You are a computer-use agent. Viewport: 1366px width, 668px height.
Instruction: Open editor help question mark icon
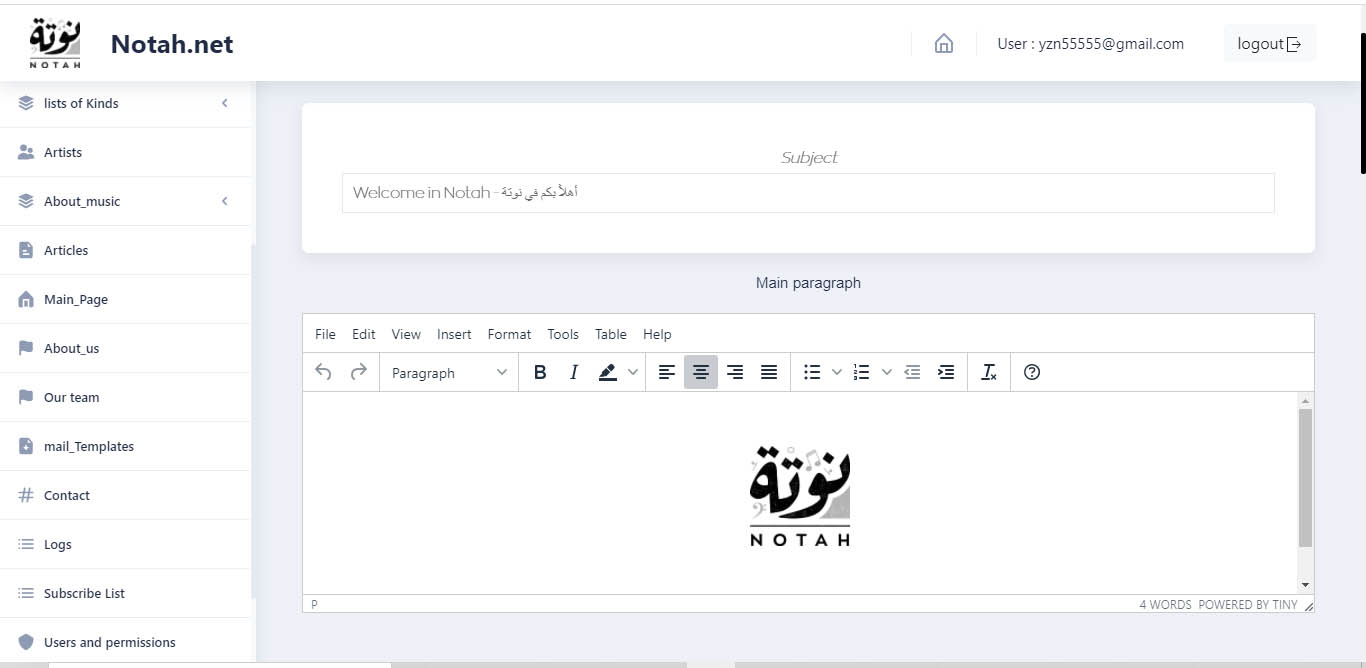(x=1033, y=372)
